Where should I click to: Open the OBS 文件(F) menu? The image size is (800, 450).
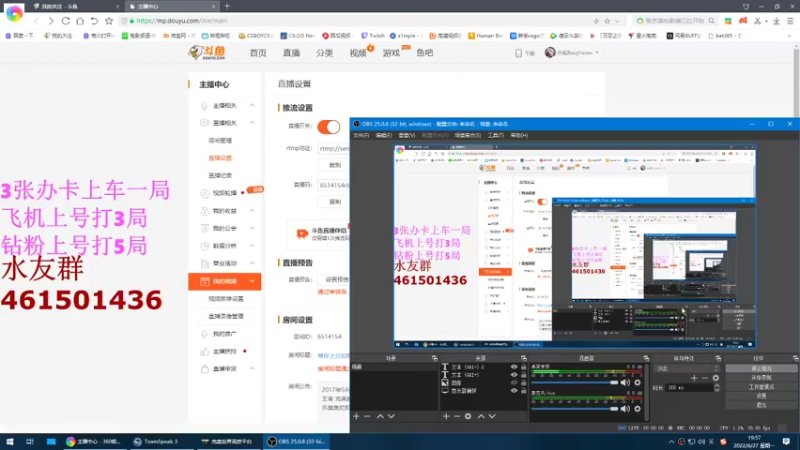point(361,135)
